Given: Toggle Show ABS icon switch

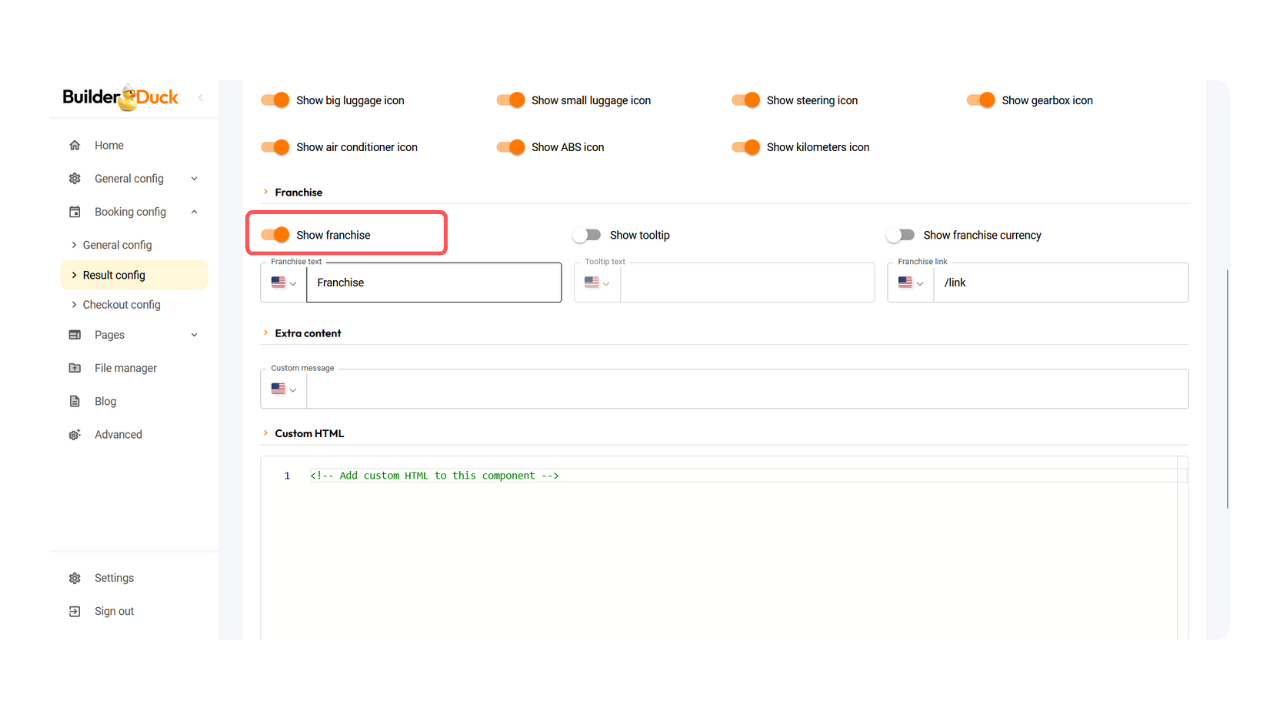Looking at the screenshot, I should (x=510, y=147).
